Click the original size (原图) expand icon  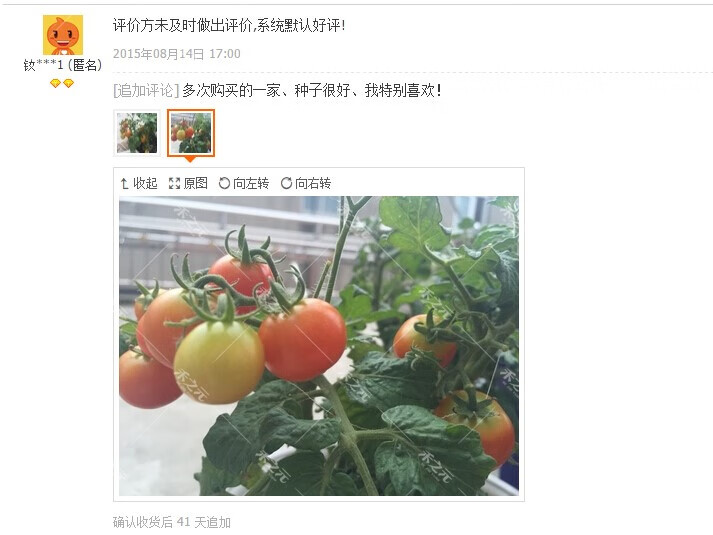pos(174,183)
